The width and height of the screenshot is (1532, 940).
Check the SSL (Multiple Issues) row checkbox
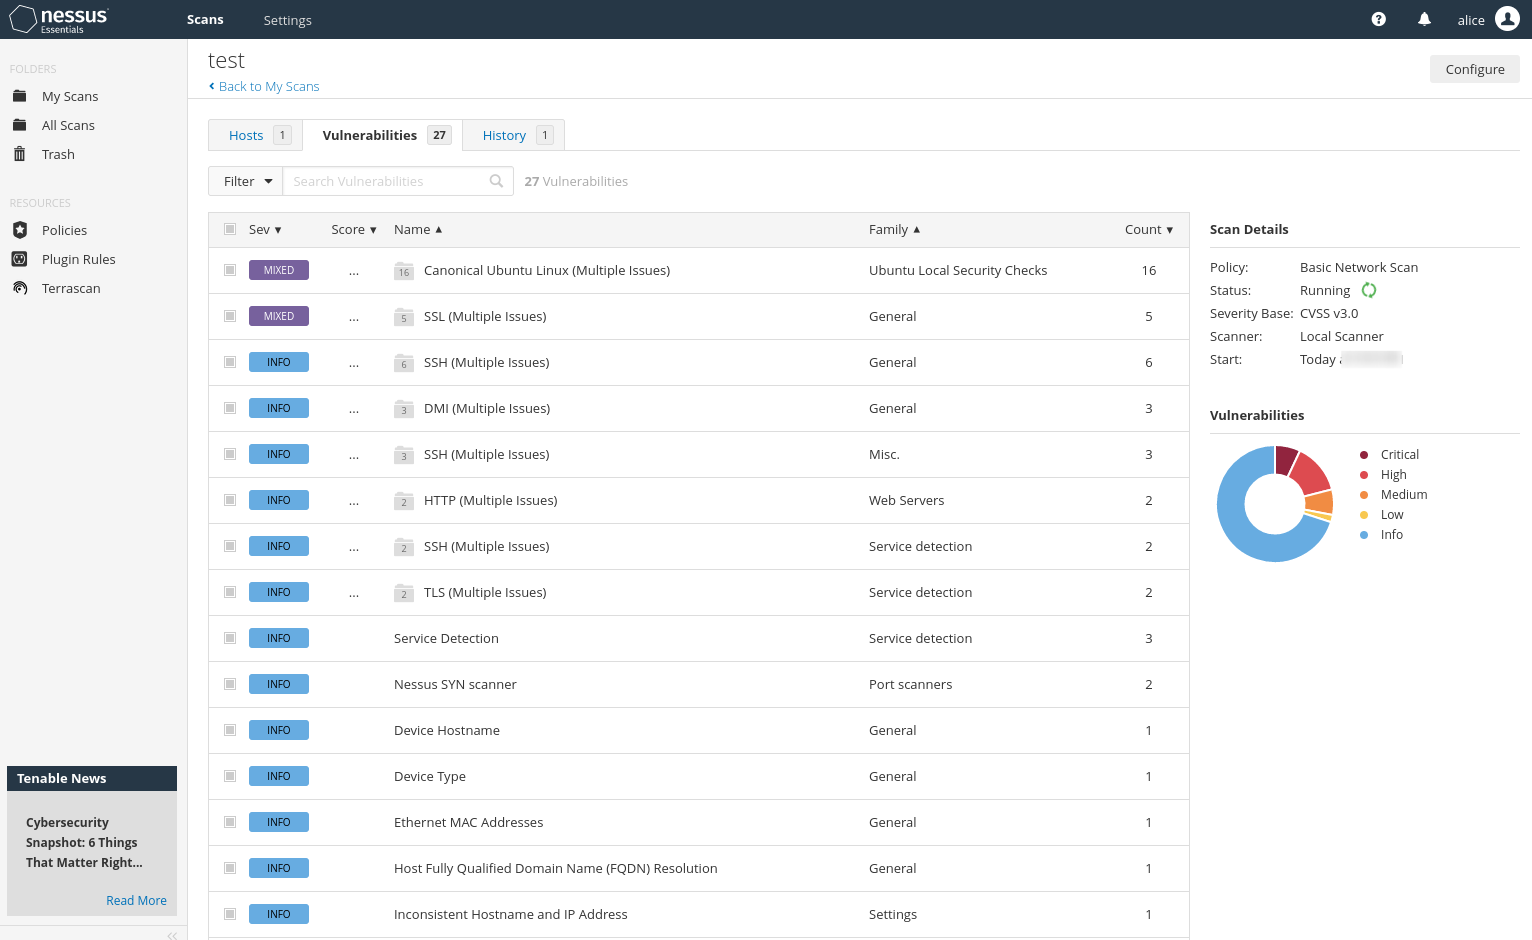(230, 316)
